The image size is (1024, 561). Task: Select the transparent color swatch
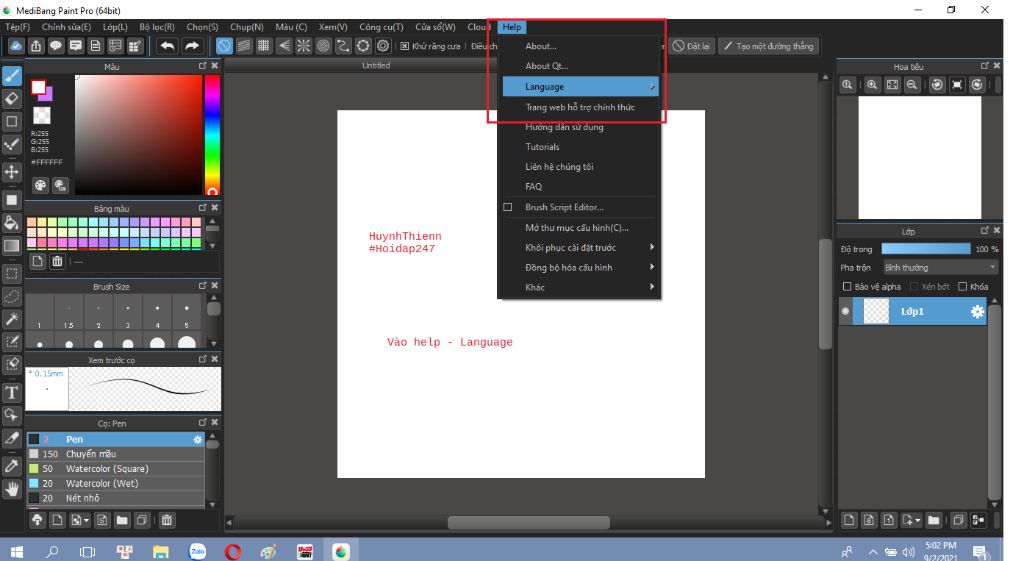(x=42, y=116)
